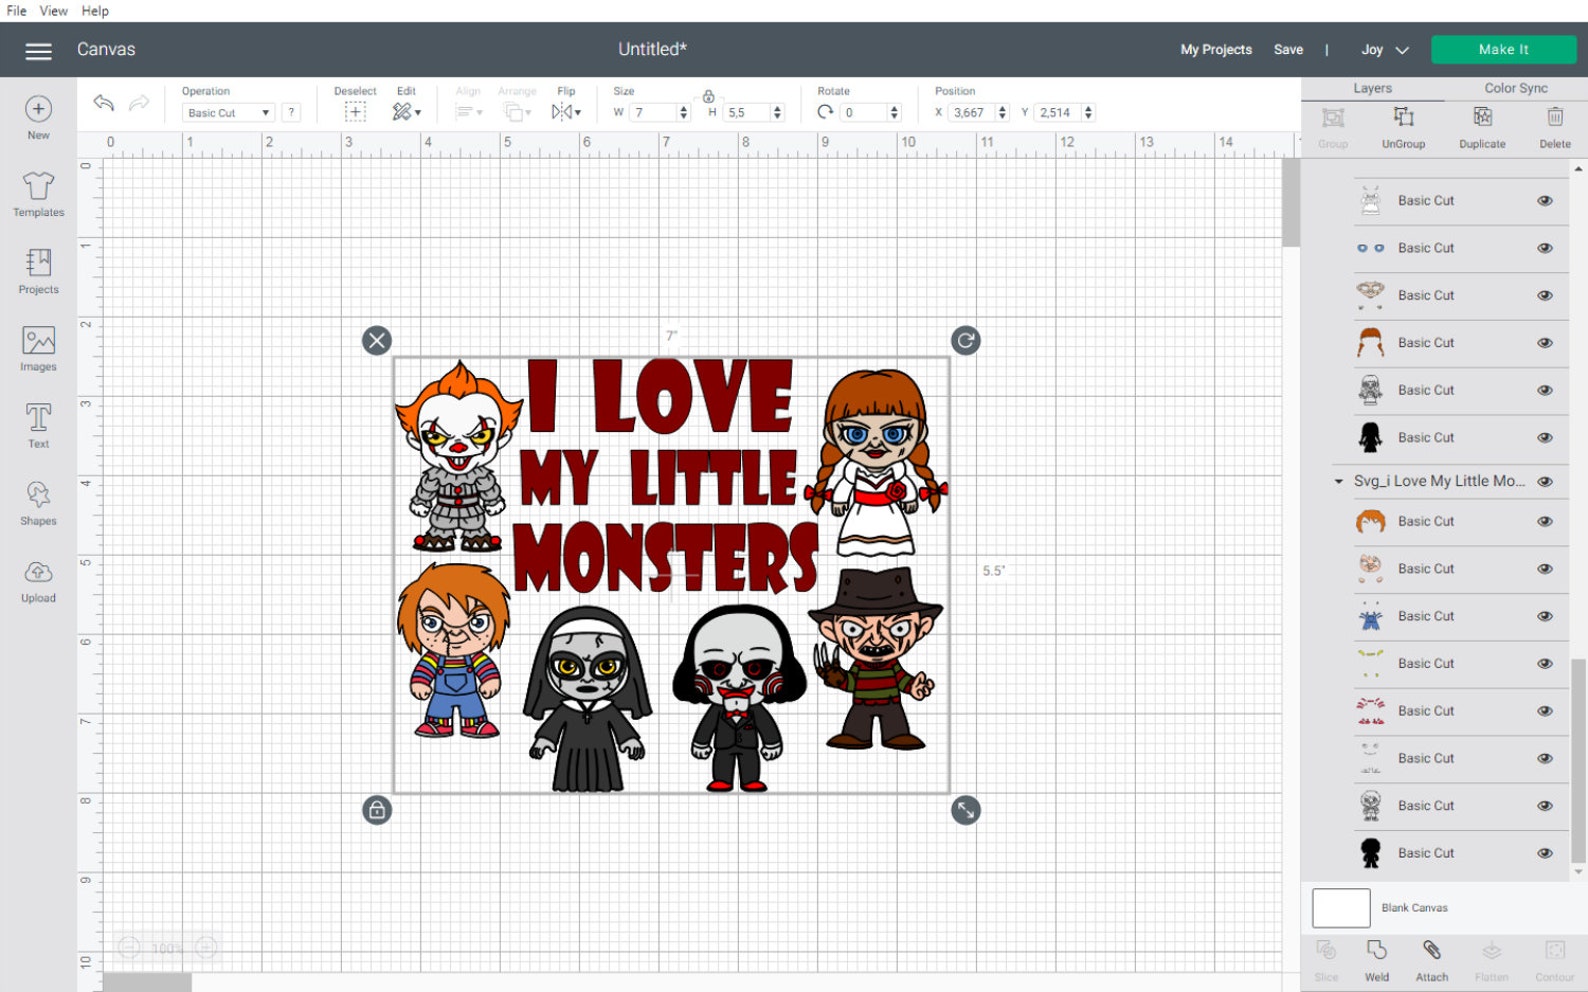Click the width input field

pyautogui.click(x=652, y=113)
